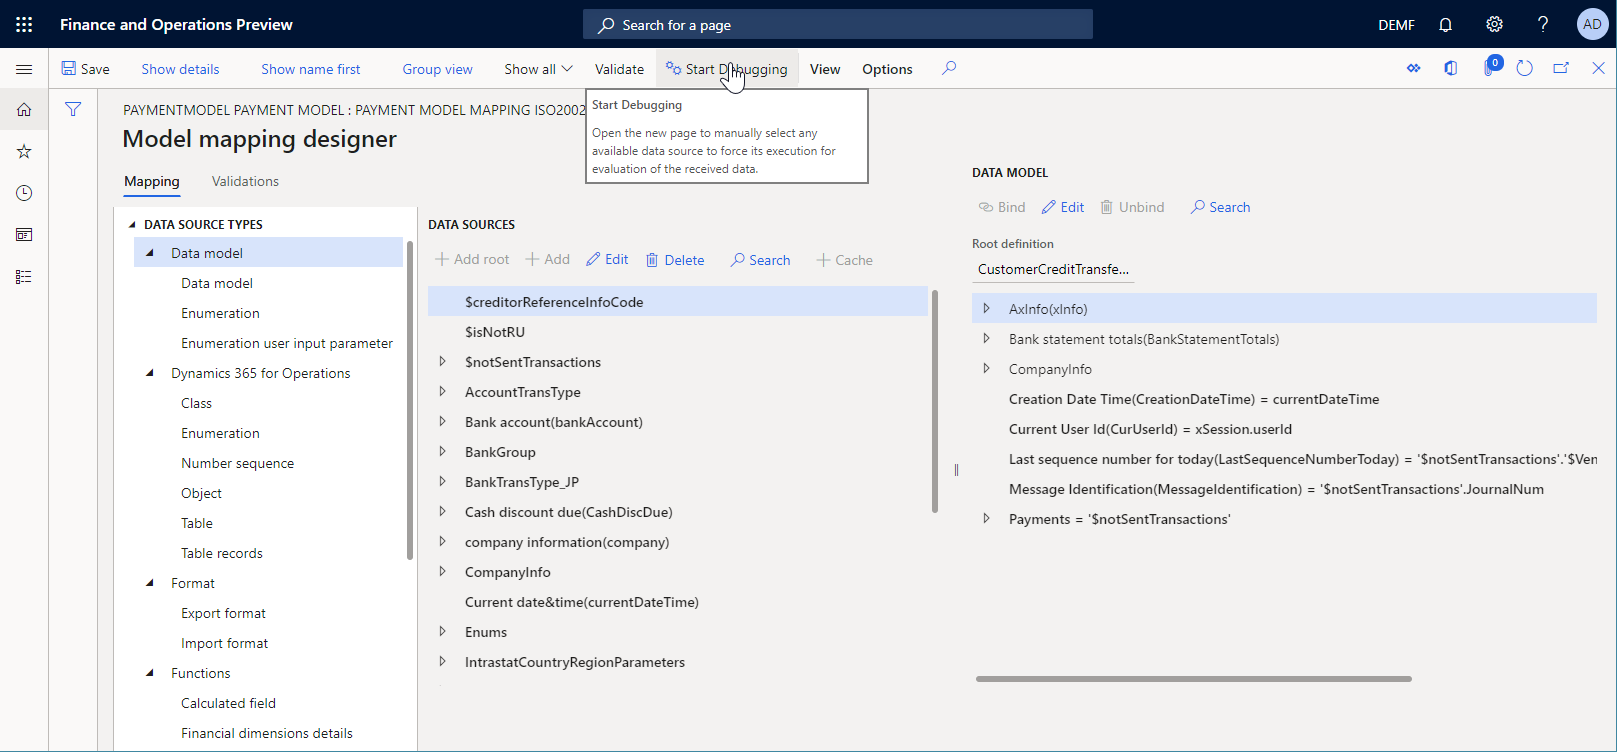The image size is (1617, 752).
Task: Click Delete in Data Sources toolbar
Action: [675, 260]
